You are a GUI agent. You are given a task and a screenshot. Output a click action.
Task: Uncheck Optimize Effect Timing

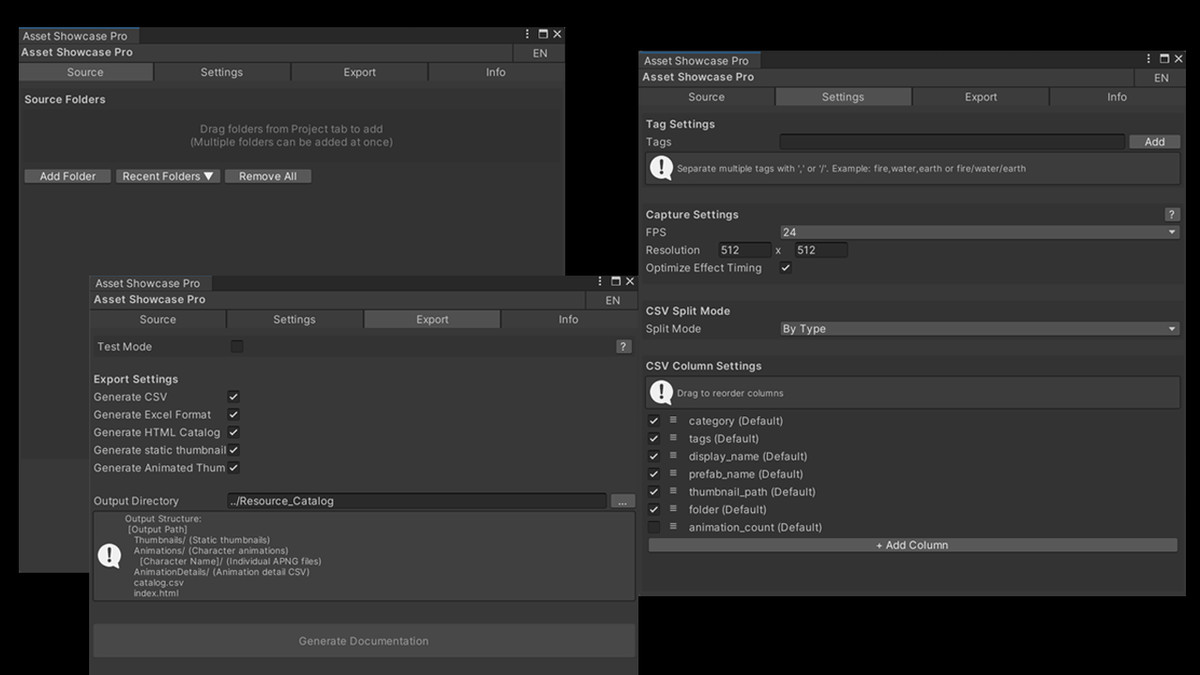tap(785, 268)
